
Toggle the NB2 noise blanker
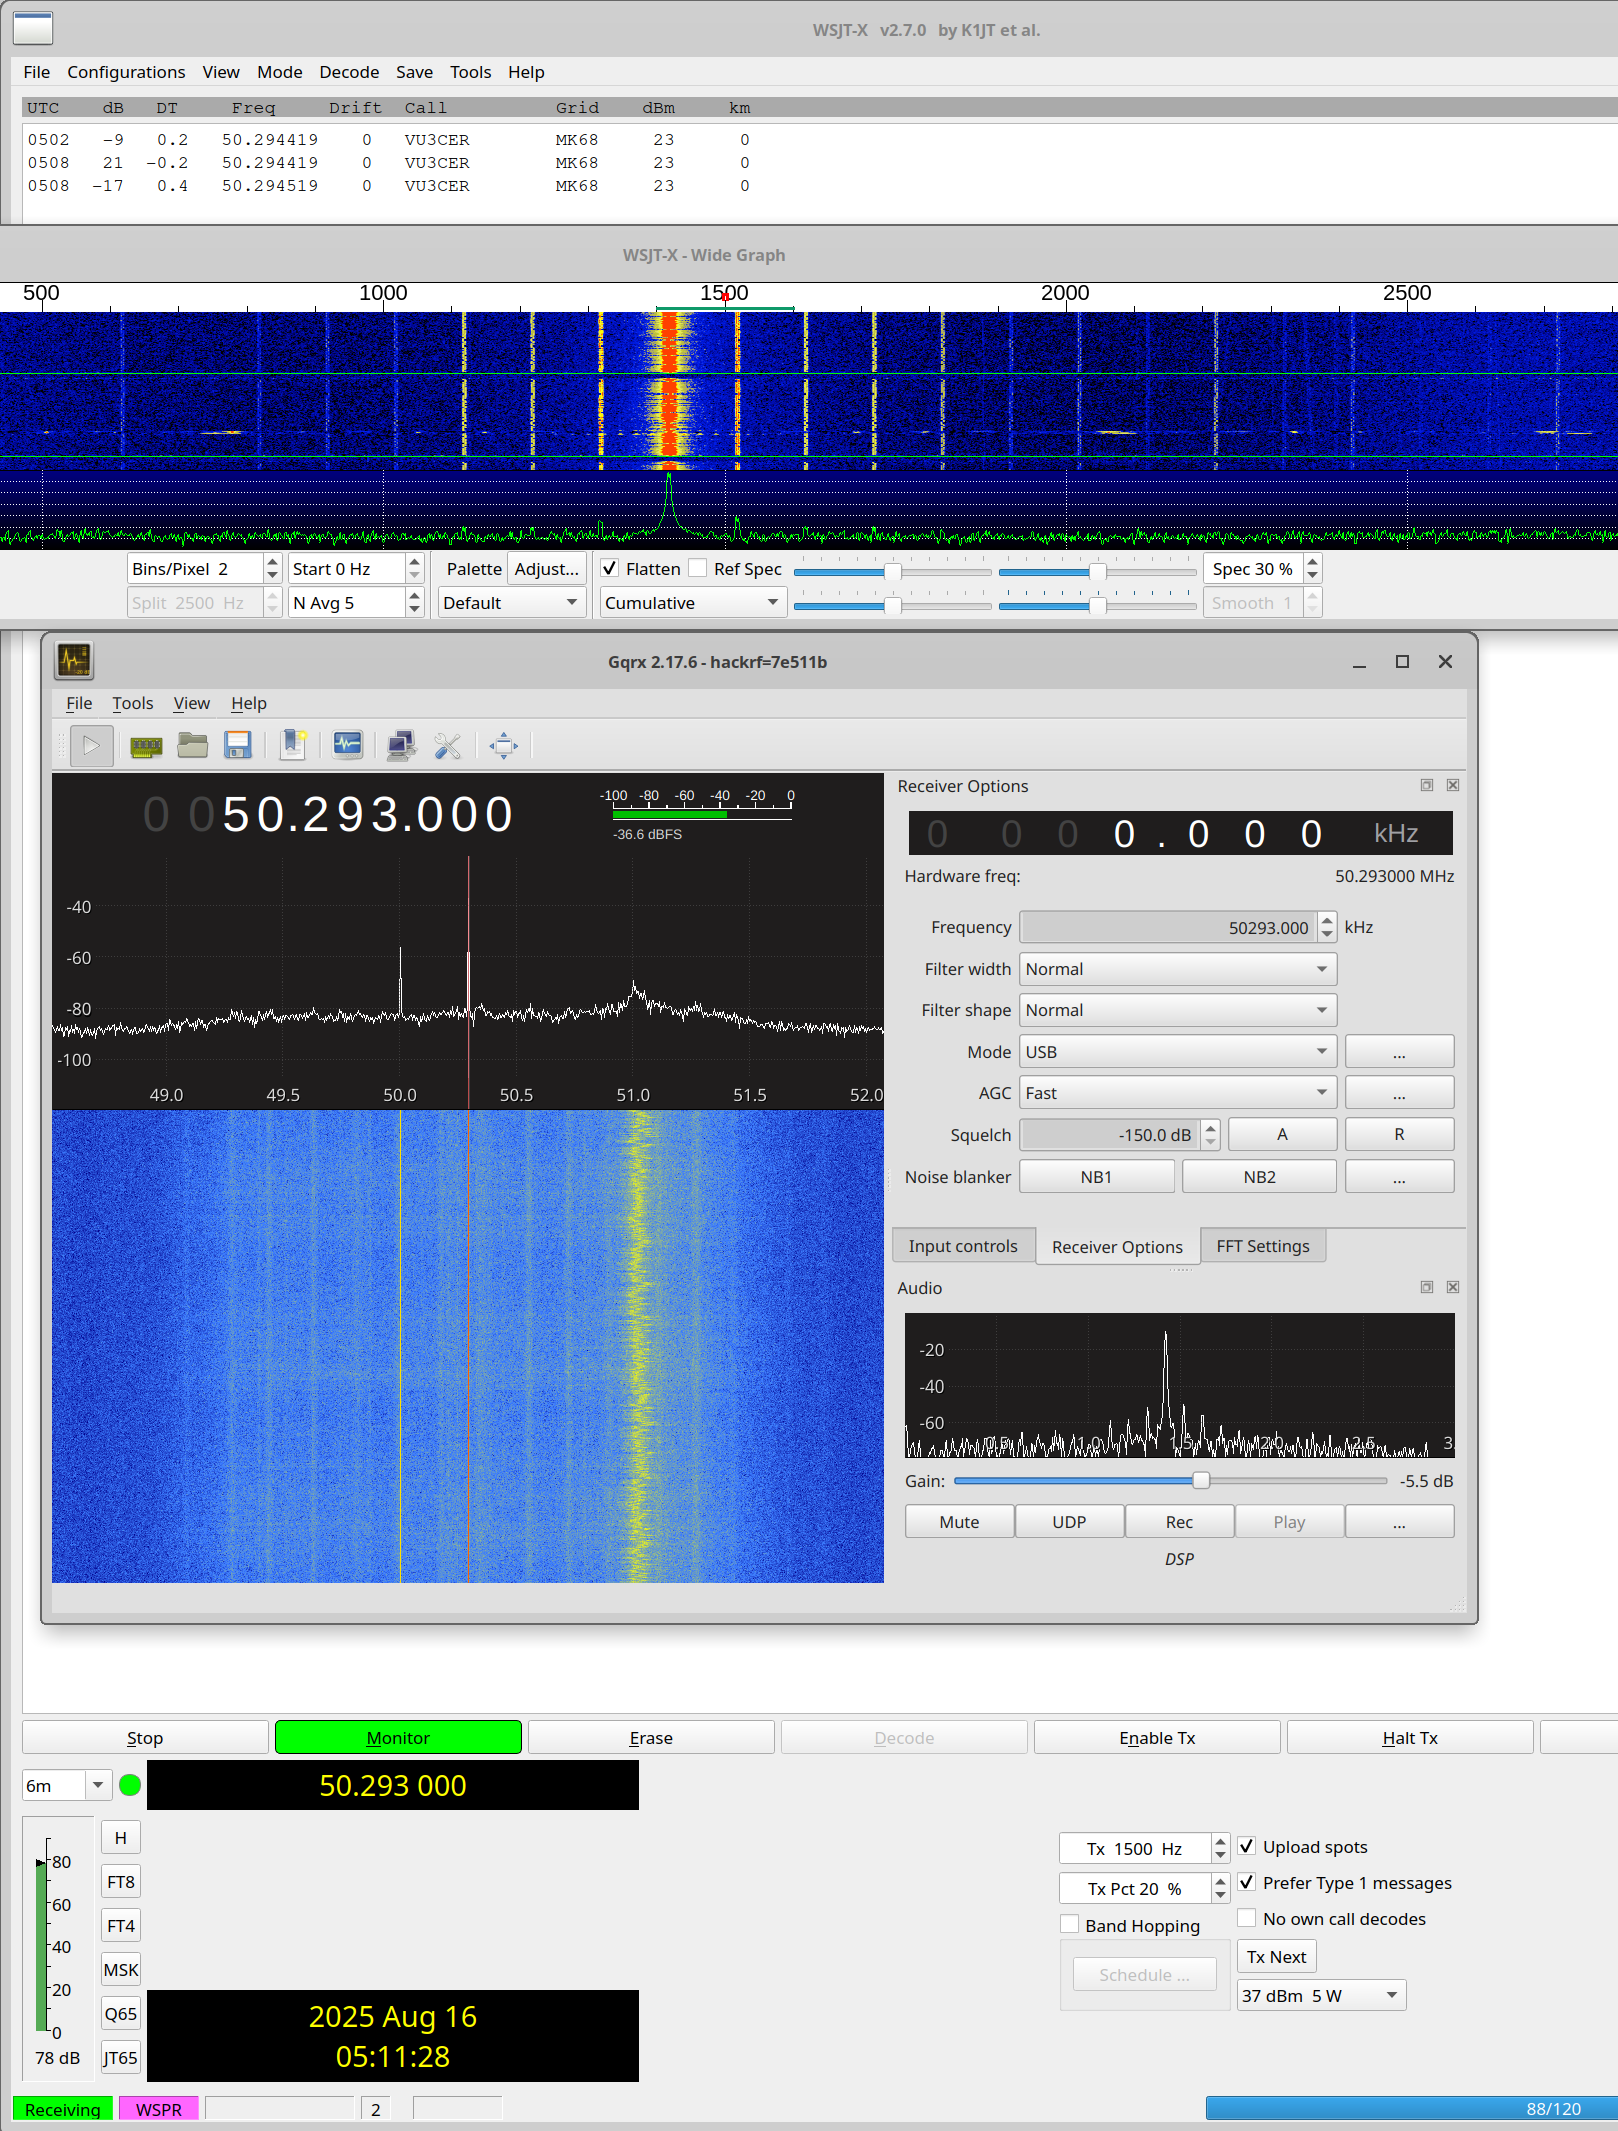(x=1259, y=1177)
